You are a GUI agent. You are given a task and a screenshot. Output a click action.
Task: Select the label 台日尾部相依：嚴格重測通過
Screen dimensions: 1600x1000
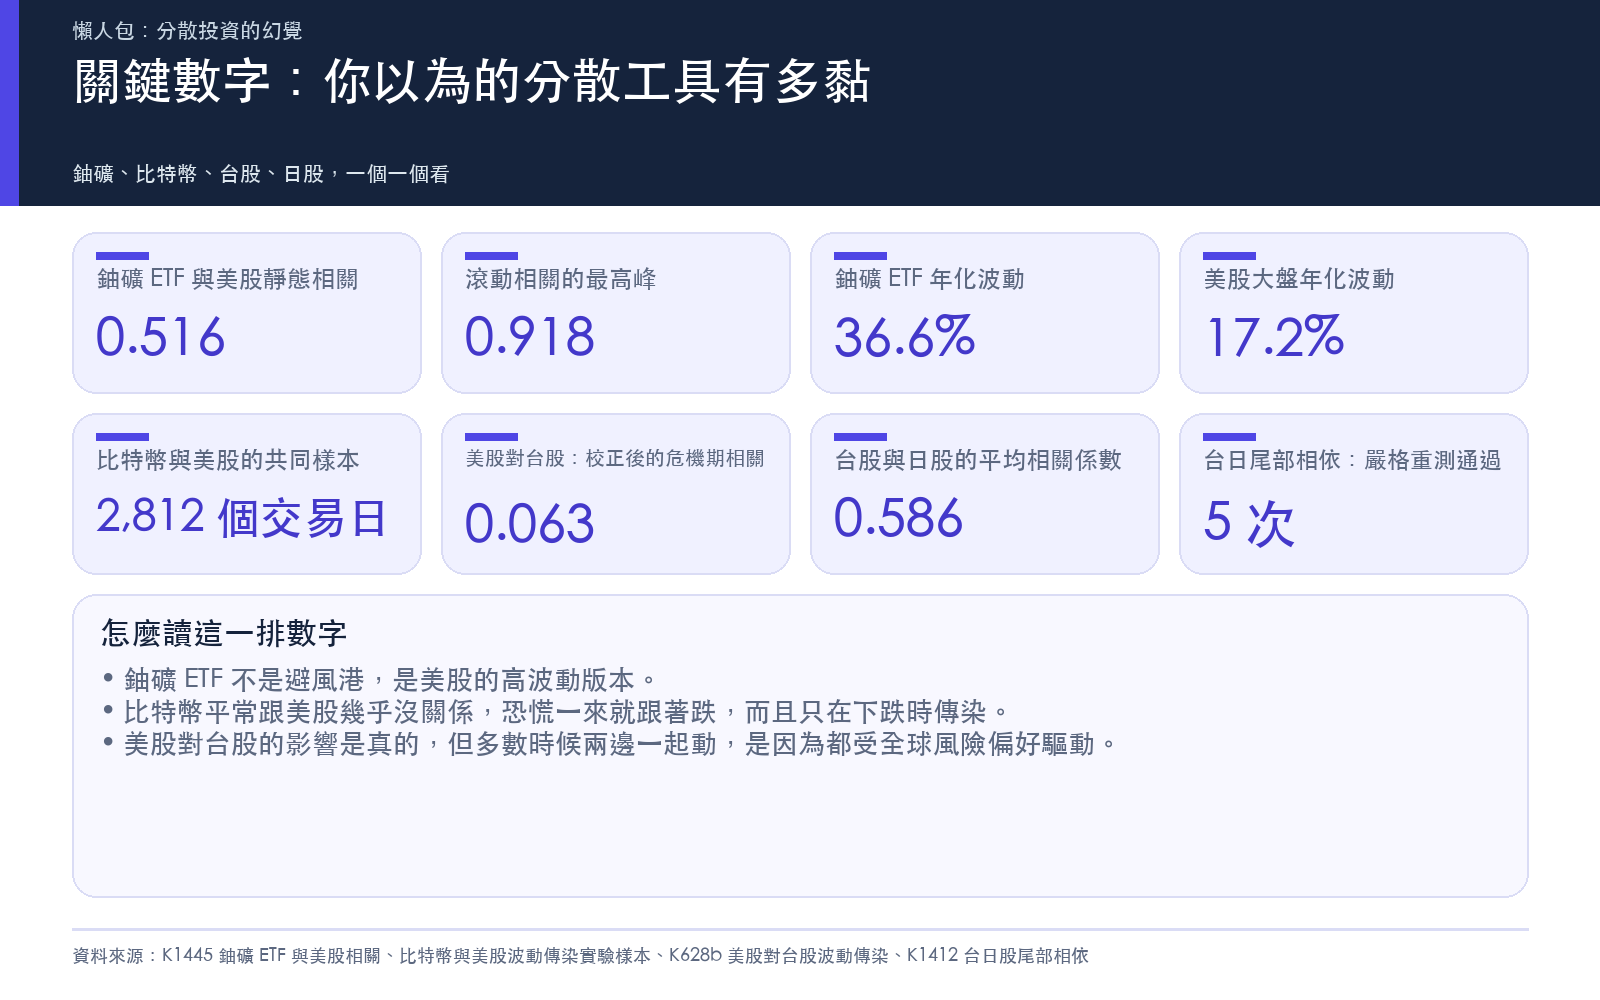coord(1352,460)
